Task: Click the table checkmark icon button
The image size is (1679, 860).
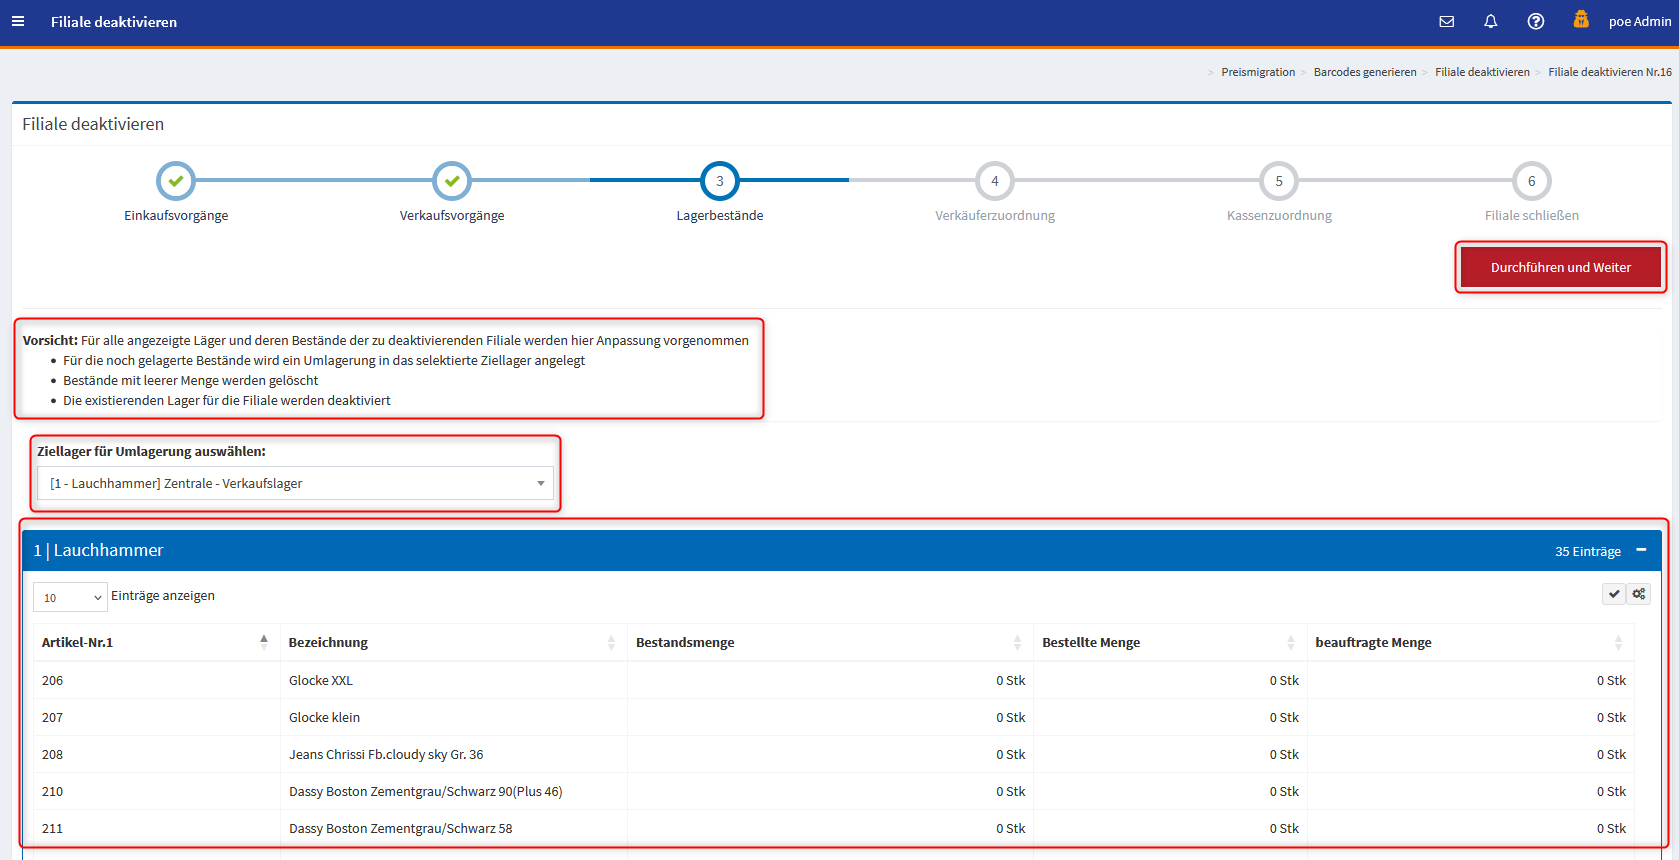Action: pyautogui.click(x=1613, y=594)
